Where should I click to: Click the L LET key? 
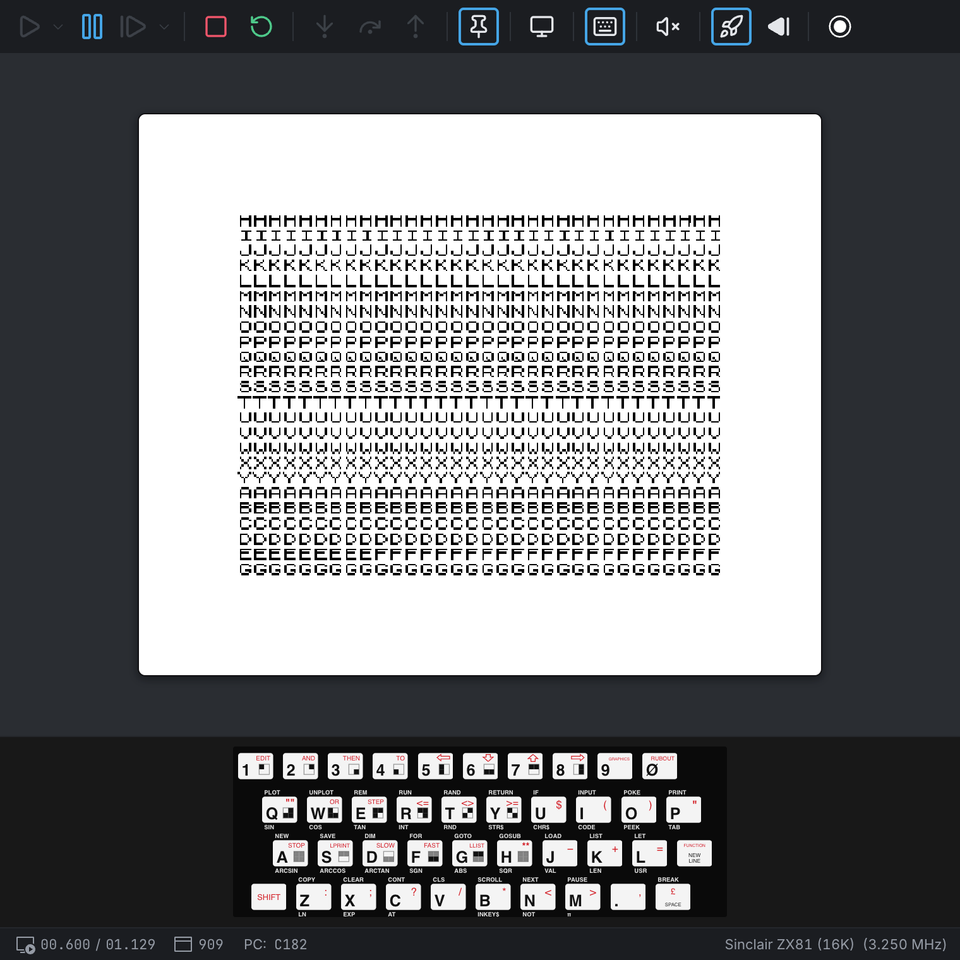[x=650, y=853]
